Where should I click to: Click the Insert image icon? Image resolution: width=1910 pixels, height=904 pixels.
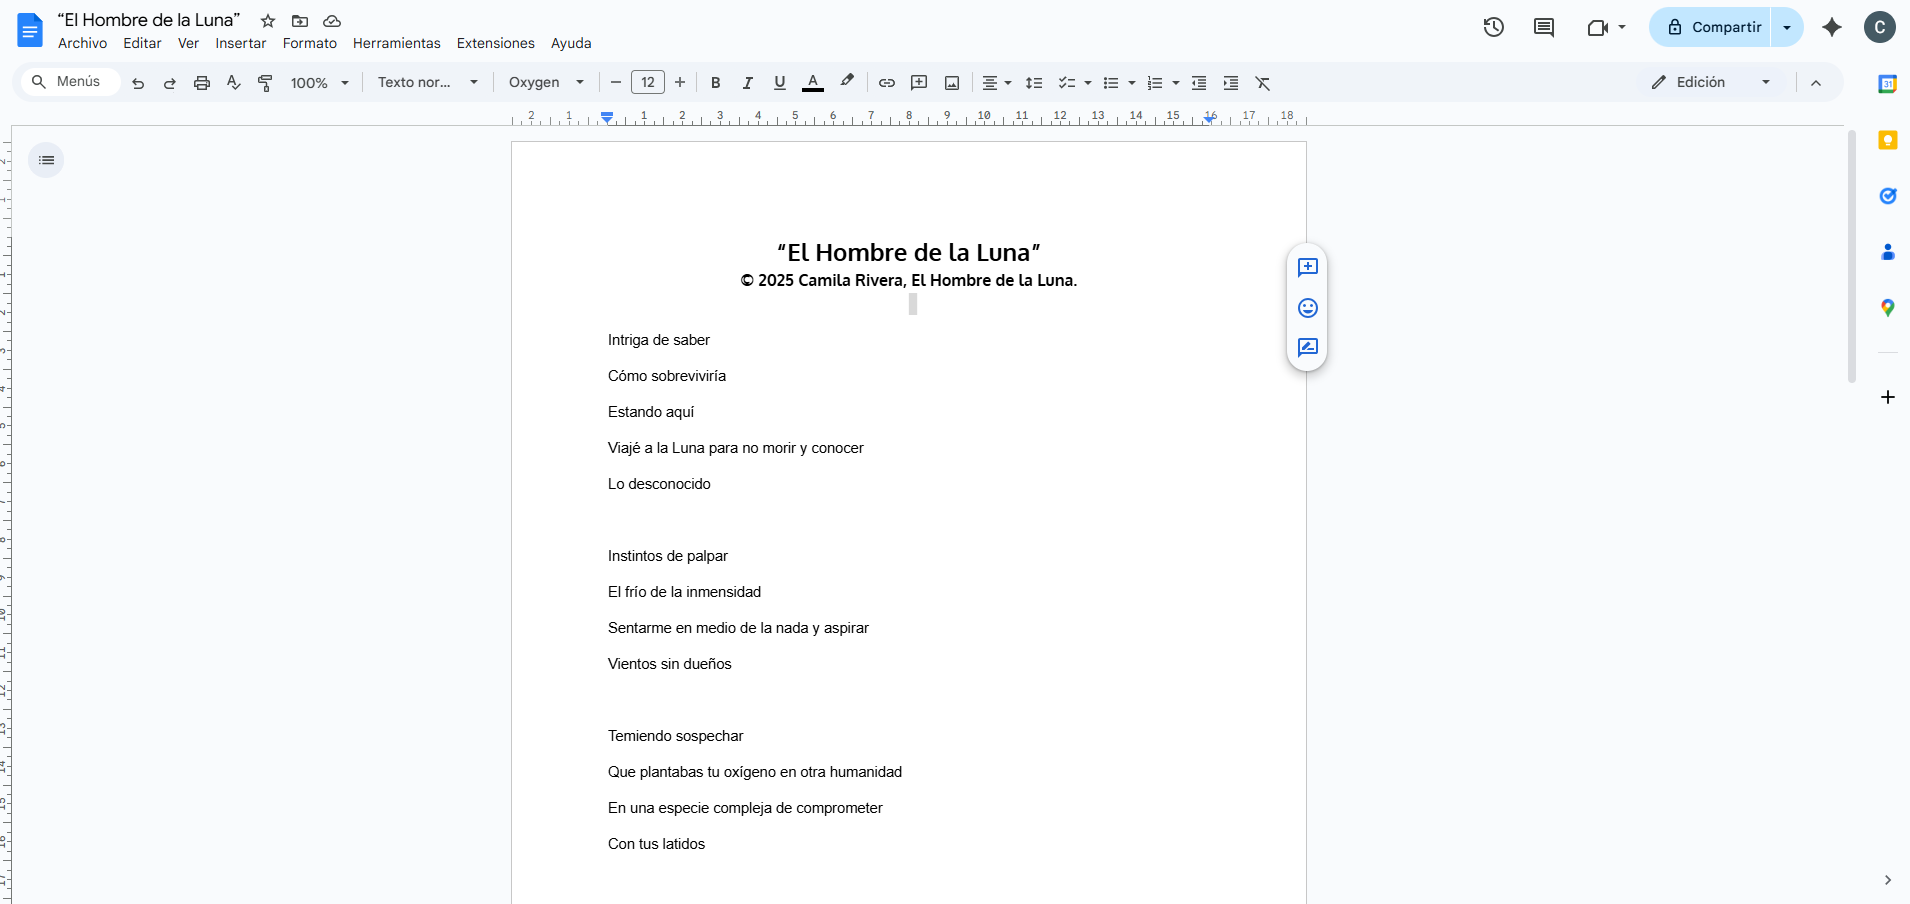(952, 83)
